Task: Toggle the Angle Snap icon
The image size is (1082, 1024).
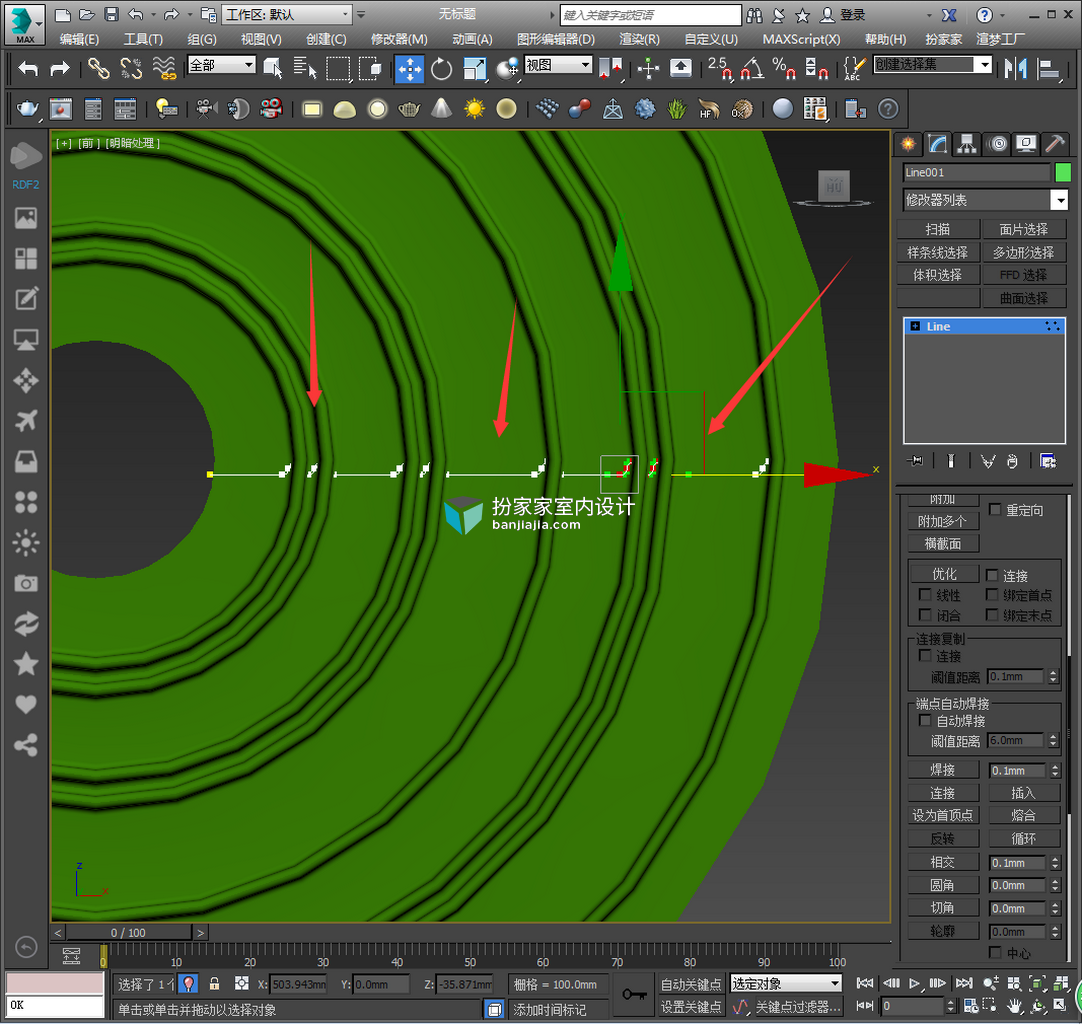Action: pyautogui.click(x=751, y=68)
